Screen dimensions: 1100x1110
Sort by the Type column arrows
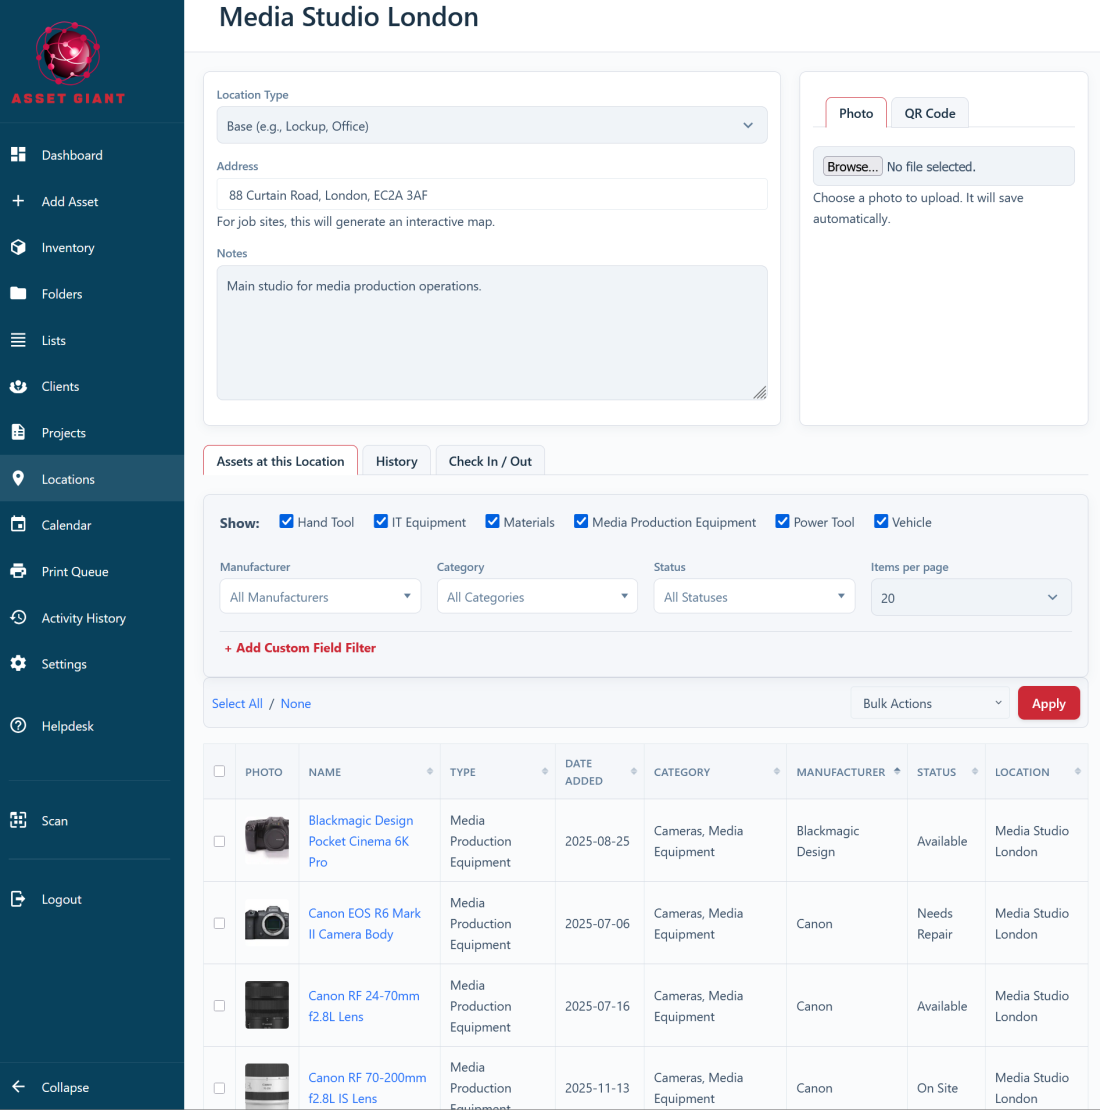point(545,772)
